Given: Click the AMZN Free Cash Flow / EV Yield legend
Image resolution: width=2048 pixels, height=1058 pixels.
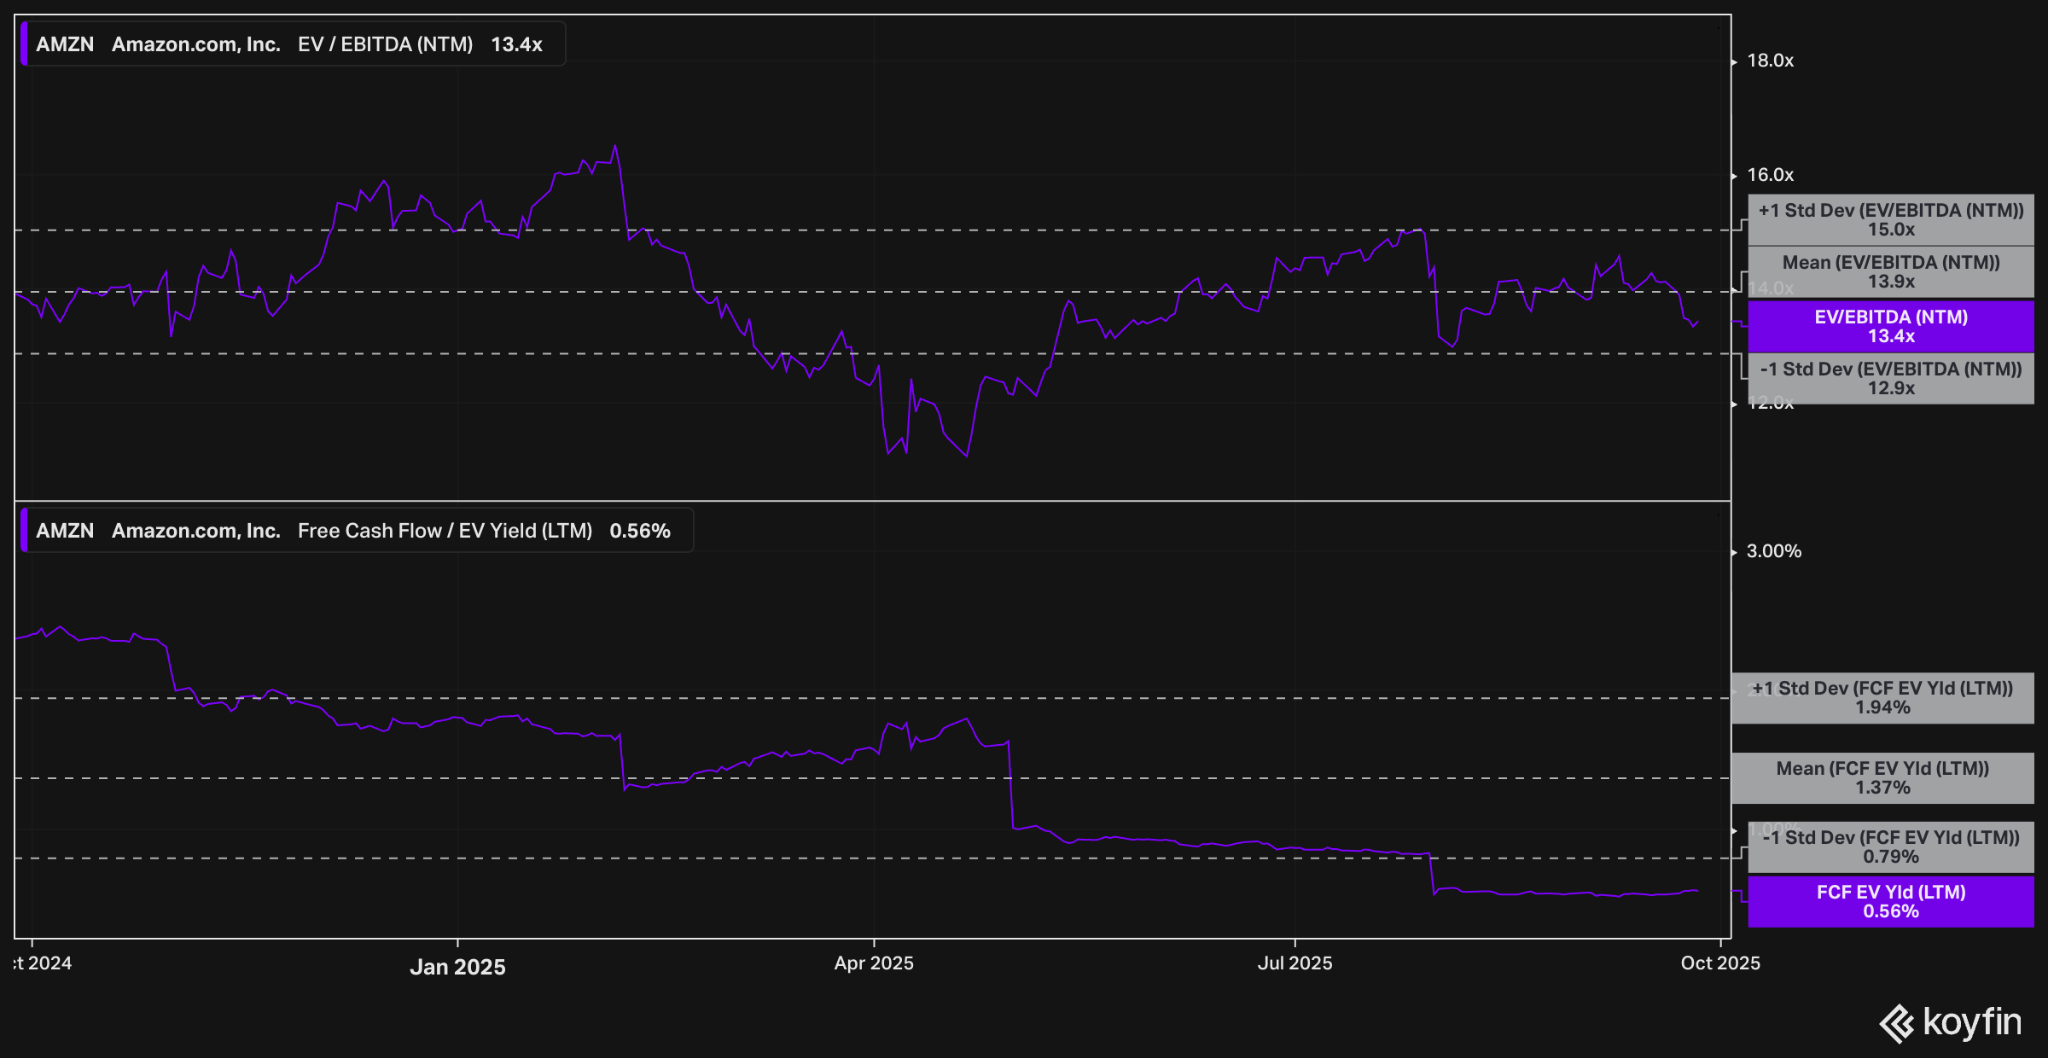Looking at the screenshot, I should click(357, 531).
